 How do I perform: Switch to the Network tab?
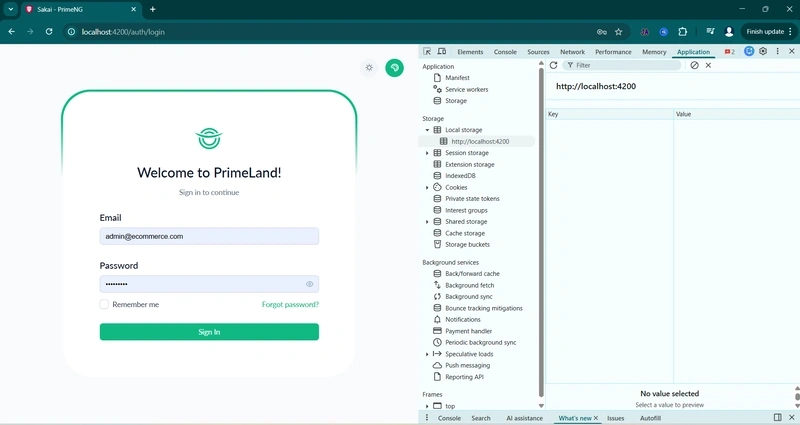coord(572,52)
